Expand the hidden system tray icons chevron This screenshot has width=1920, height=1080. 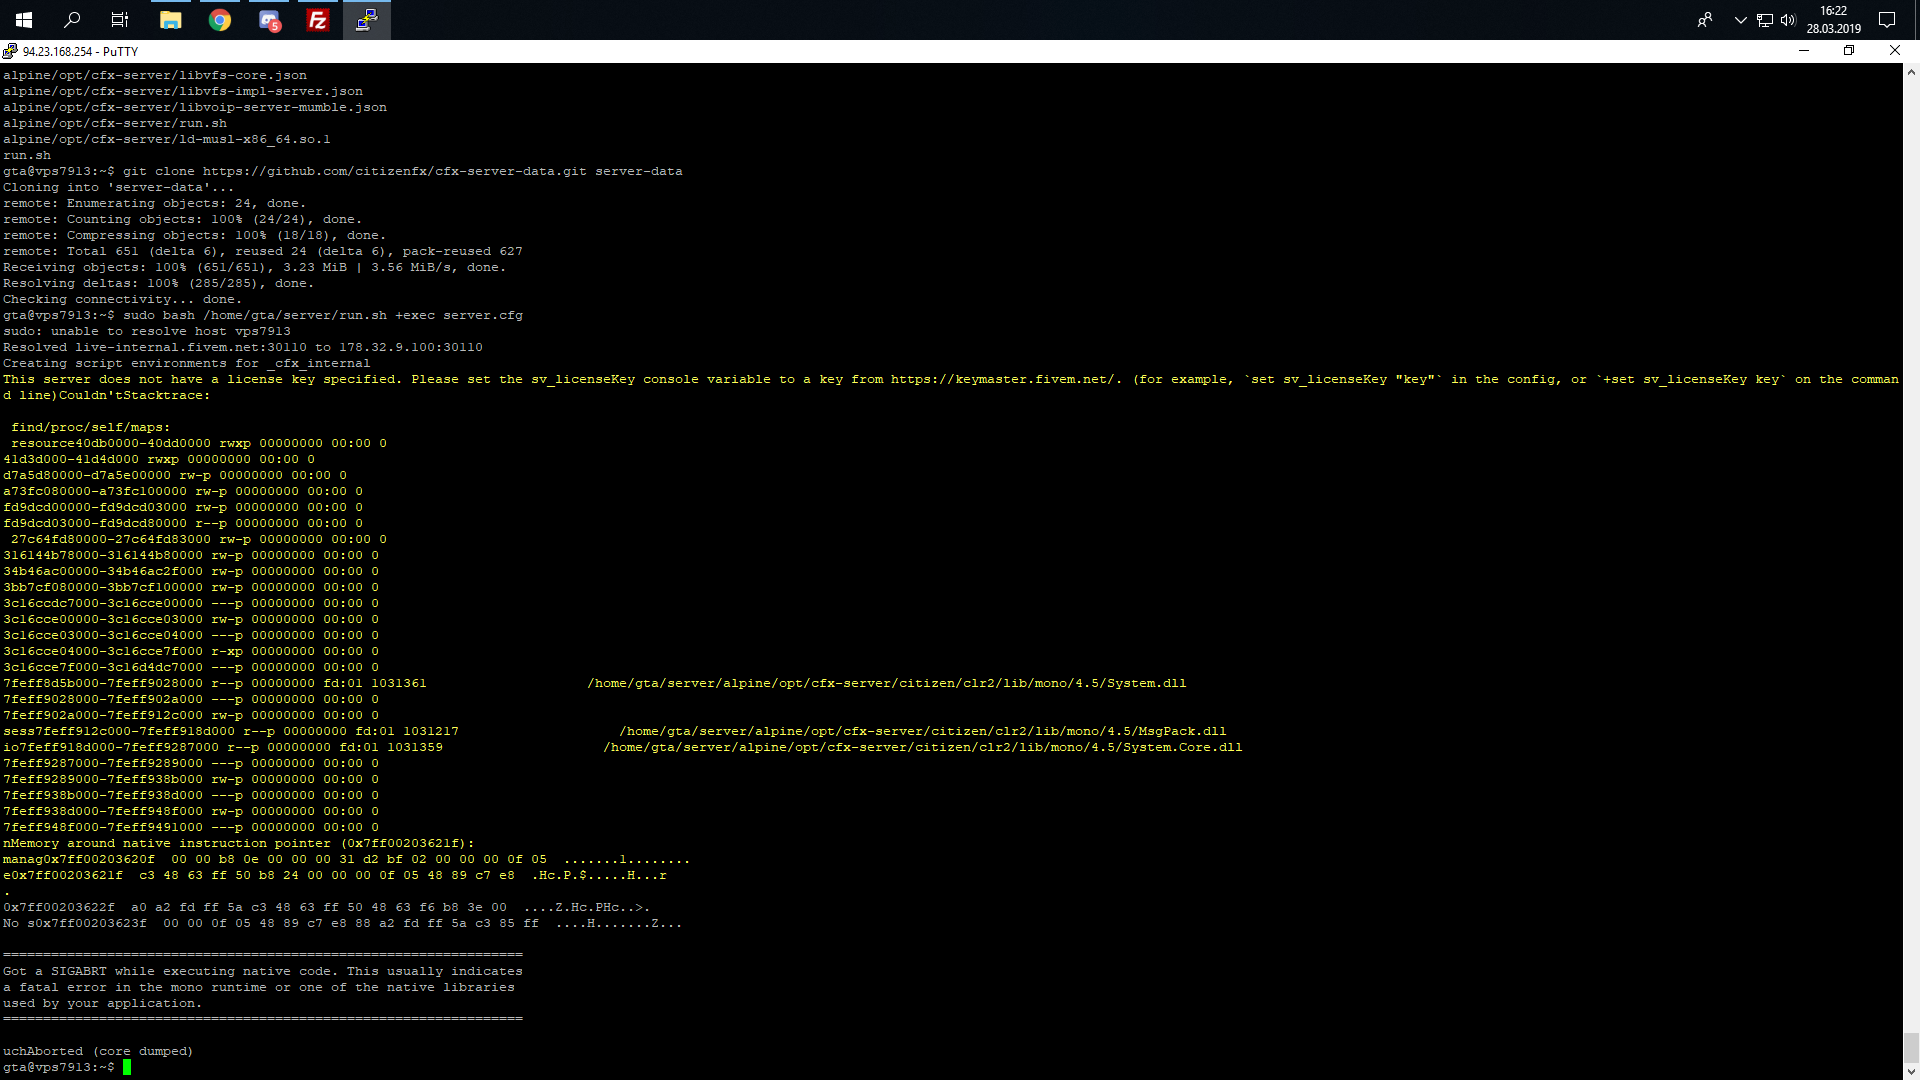click(x=1740, y=20)
